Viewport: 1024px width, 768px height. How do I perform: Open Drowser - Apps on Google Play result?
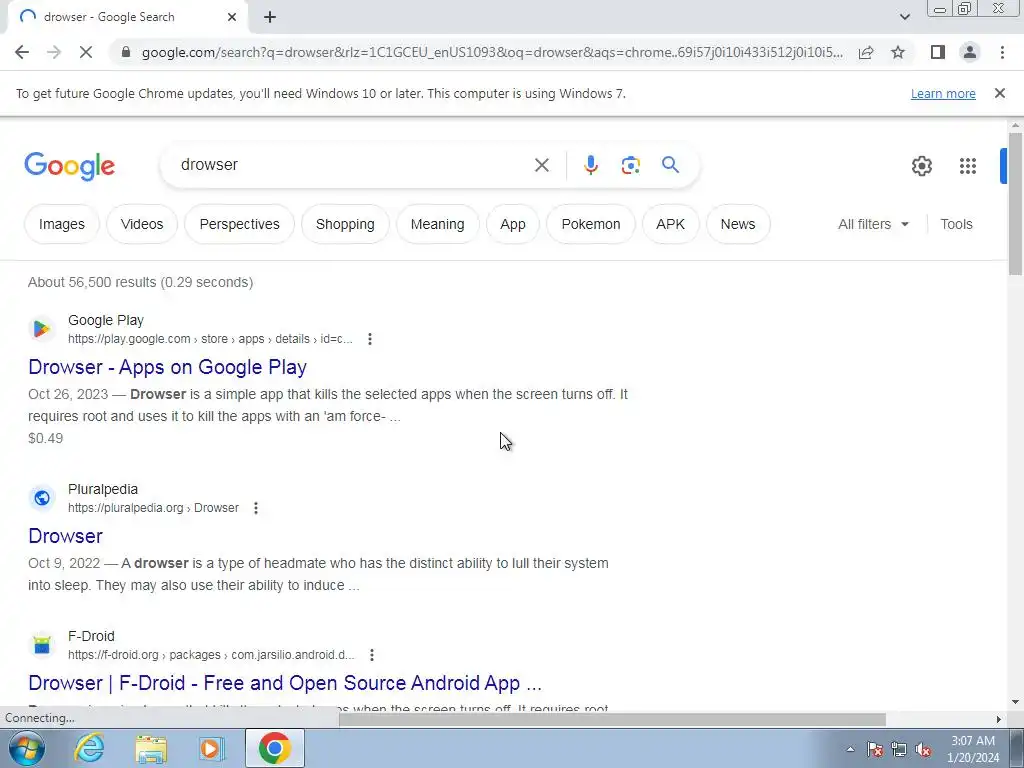click(x=167, y=367)
